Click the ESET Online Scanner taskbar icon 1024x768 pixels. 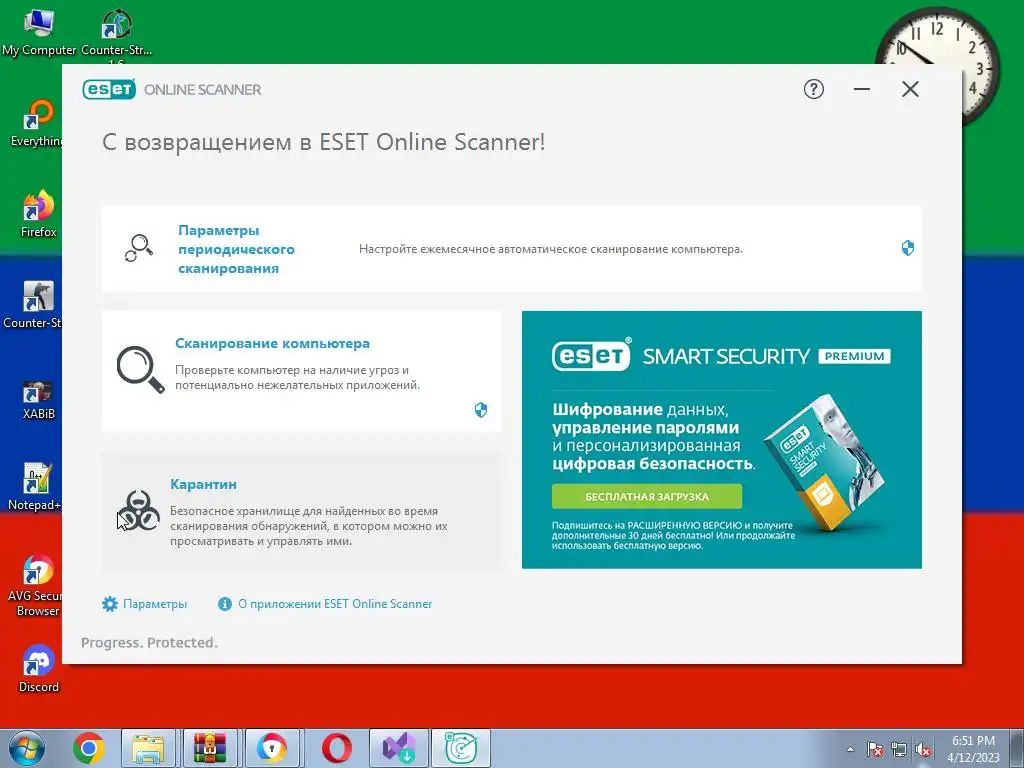[x=460, y=748]
